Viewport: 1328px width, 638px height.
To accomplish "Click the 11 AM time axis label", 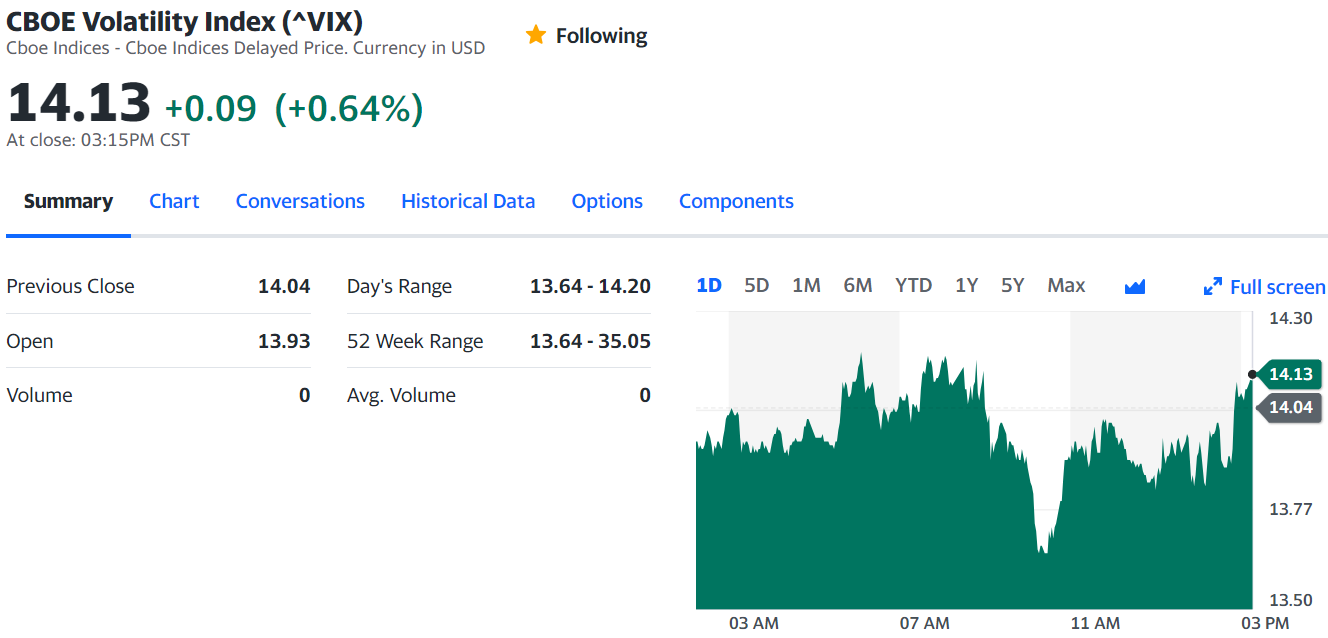I will pyautogui.click(x=1095, y=623).
